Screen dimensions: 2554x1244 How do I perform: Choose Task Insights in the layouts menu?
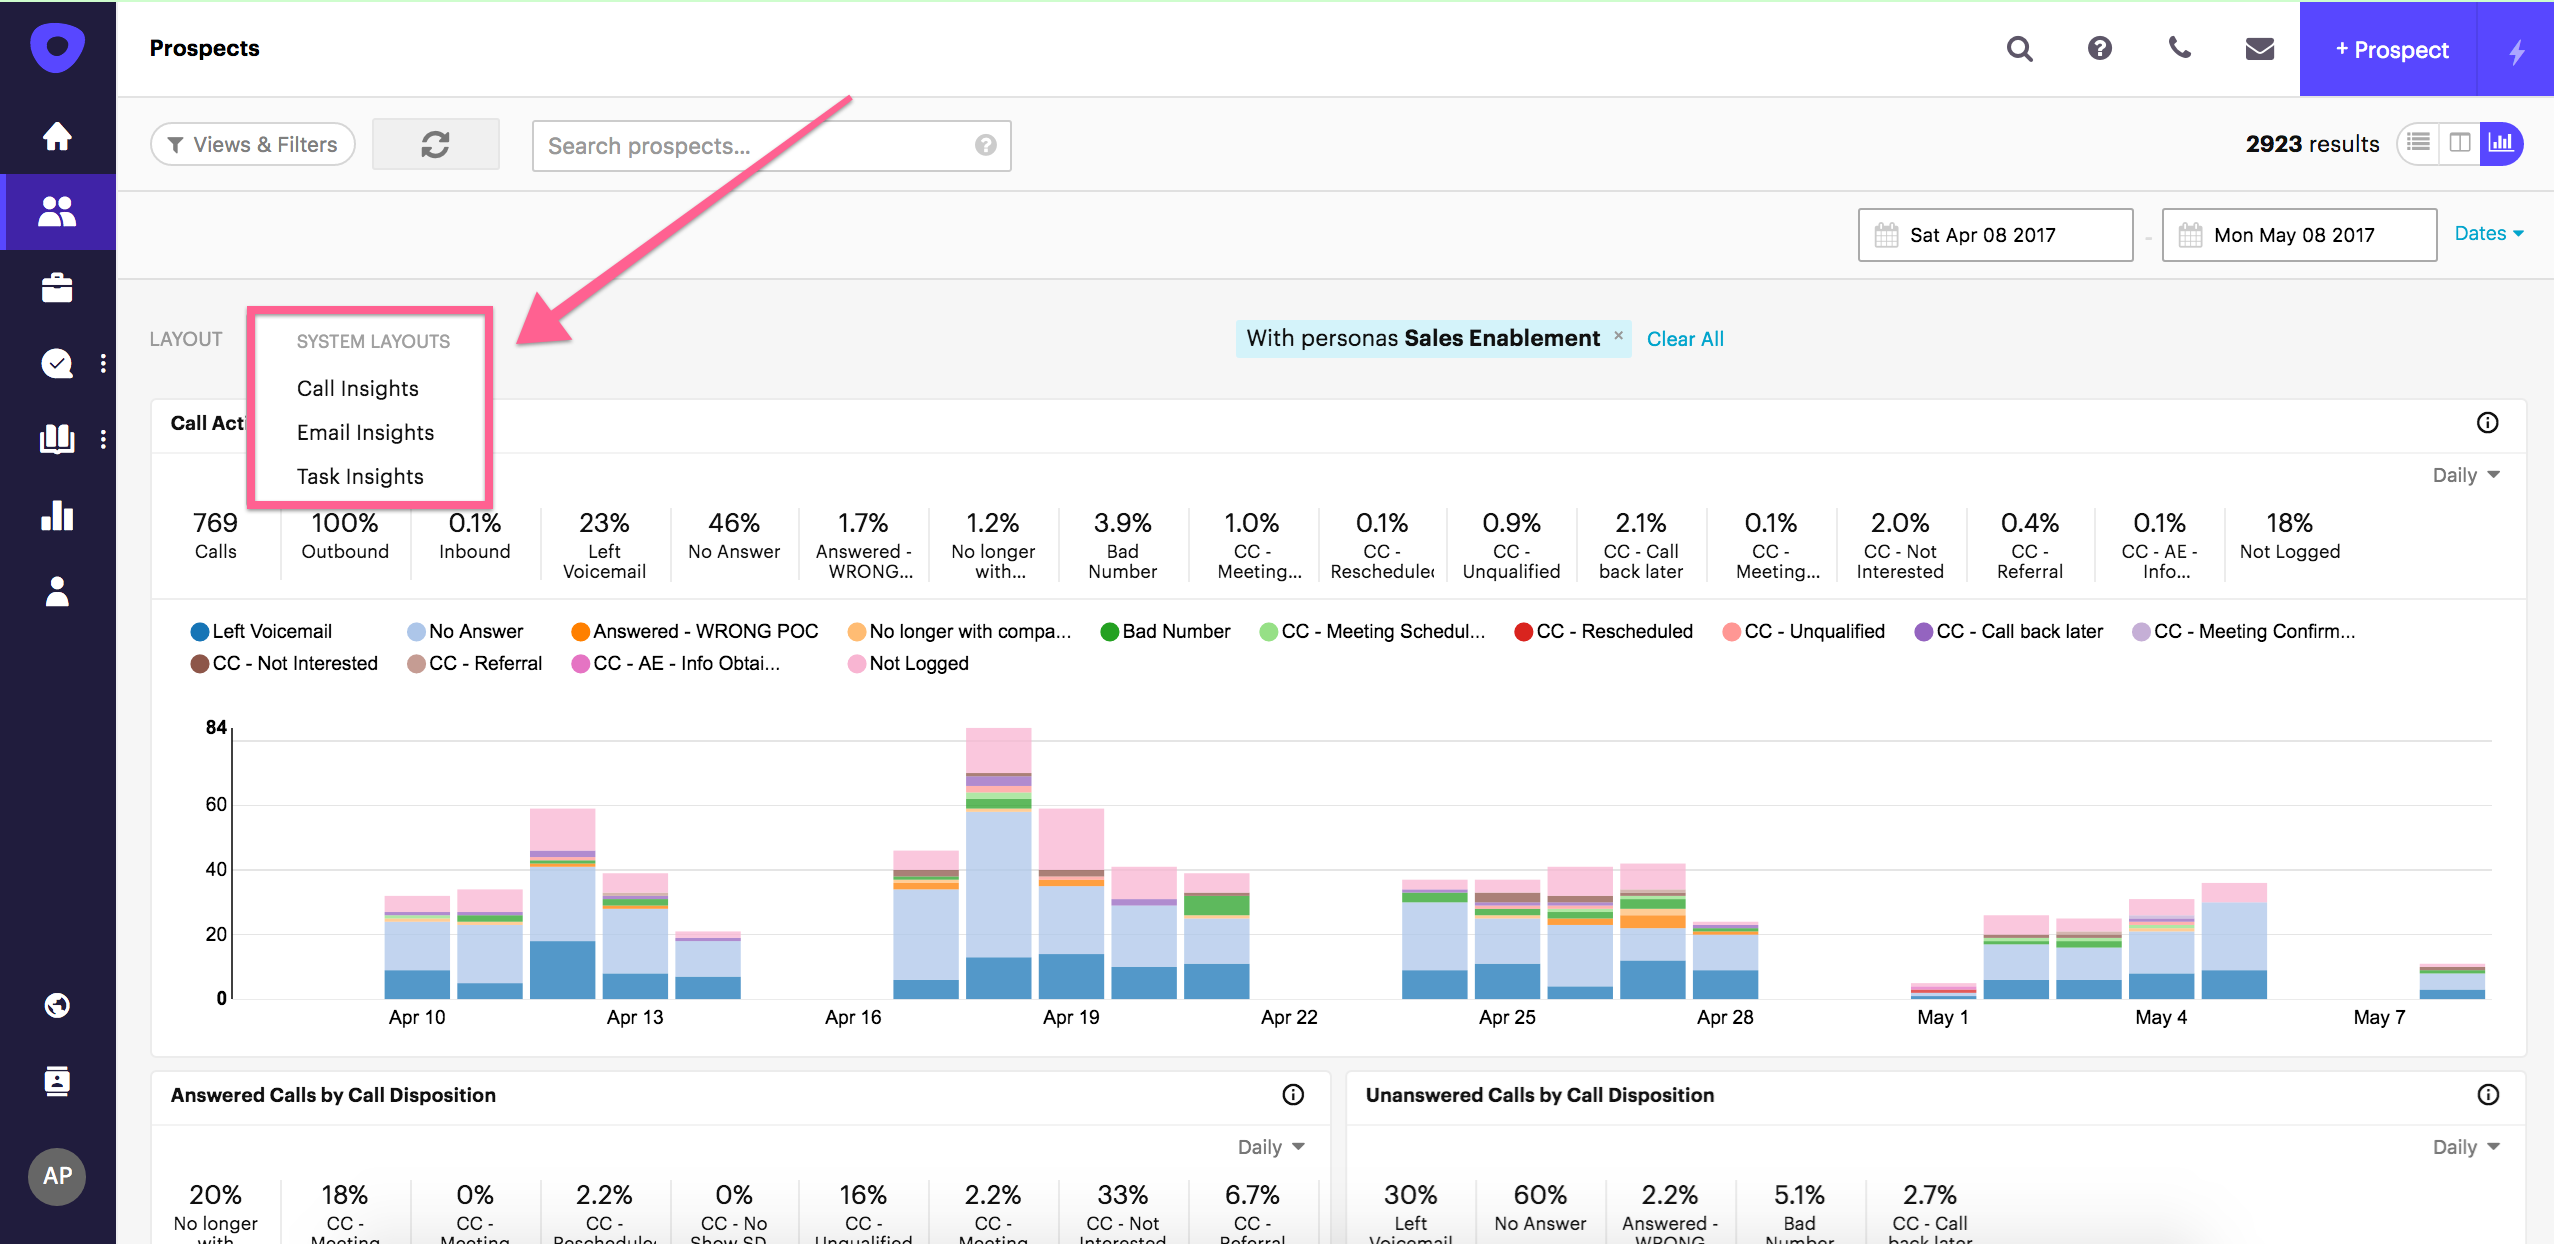click(360, 476)
